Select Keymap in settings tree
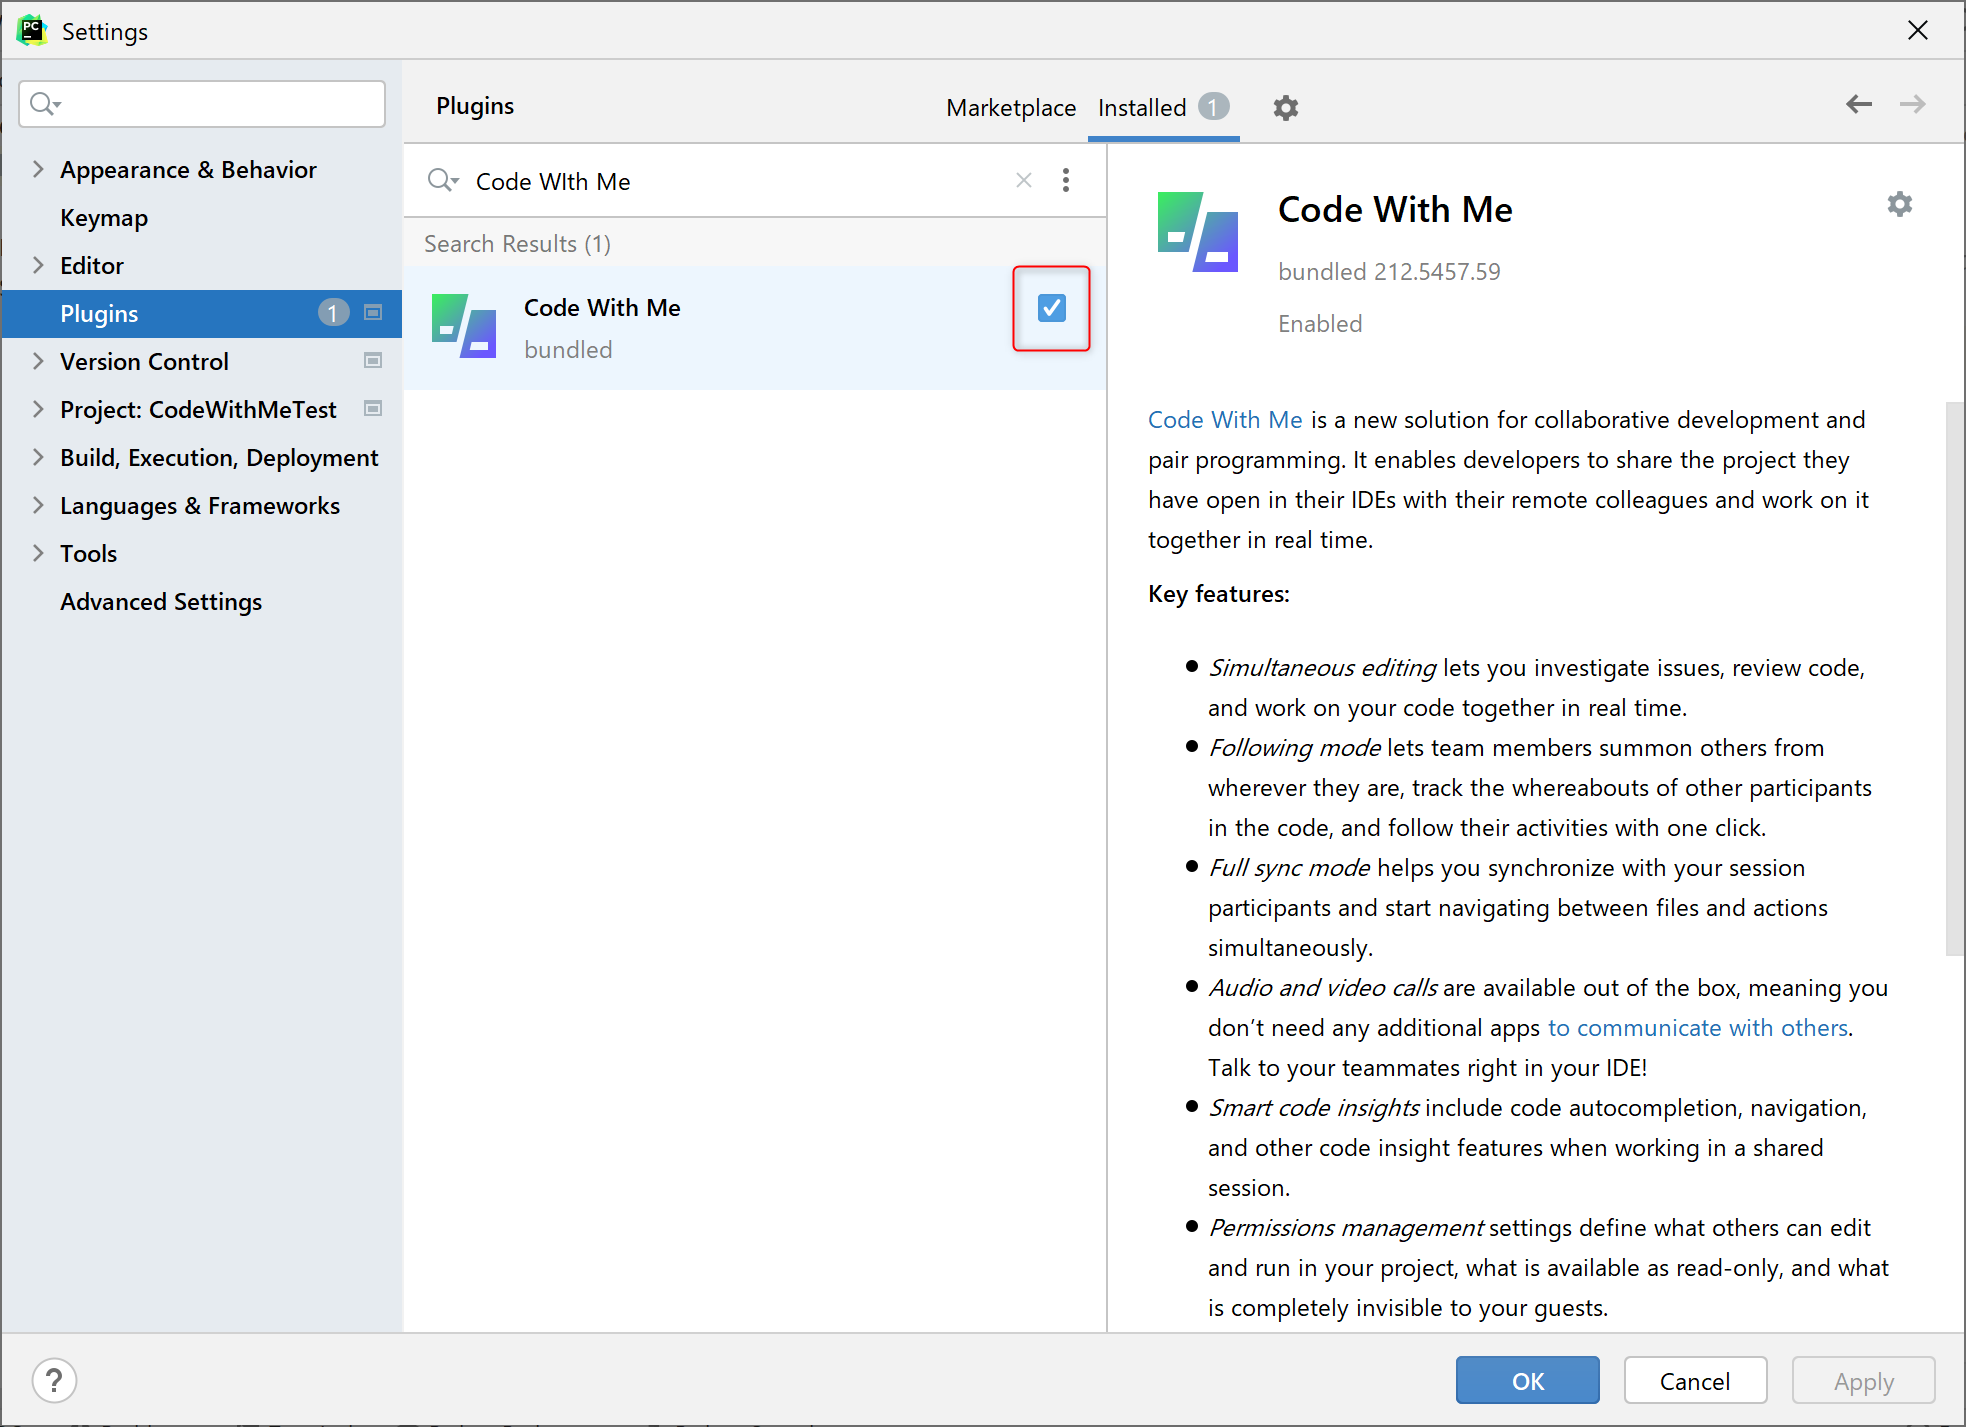Viewport: 1966px width, 1427px height. point(104,218)
